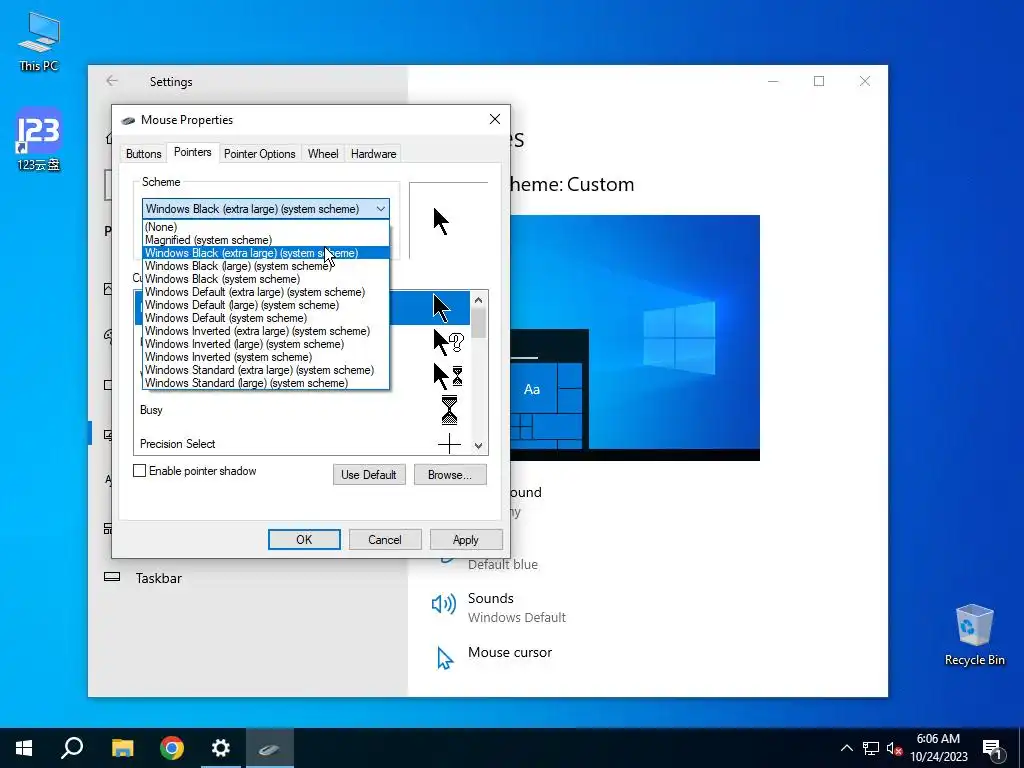Open the Recycle Bin icon

974,635
